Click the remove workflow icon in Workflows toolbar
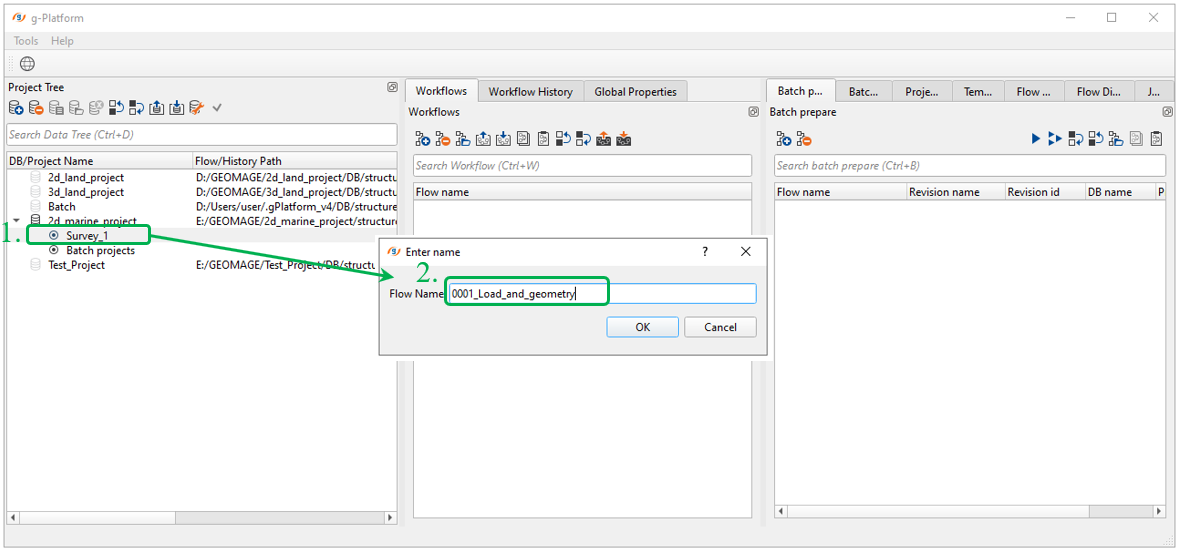Viewport: 1180px width, 552px height. click(x=442, y=139)
